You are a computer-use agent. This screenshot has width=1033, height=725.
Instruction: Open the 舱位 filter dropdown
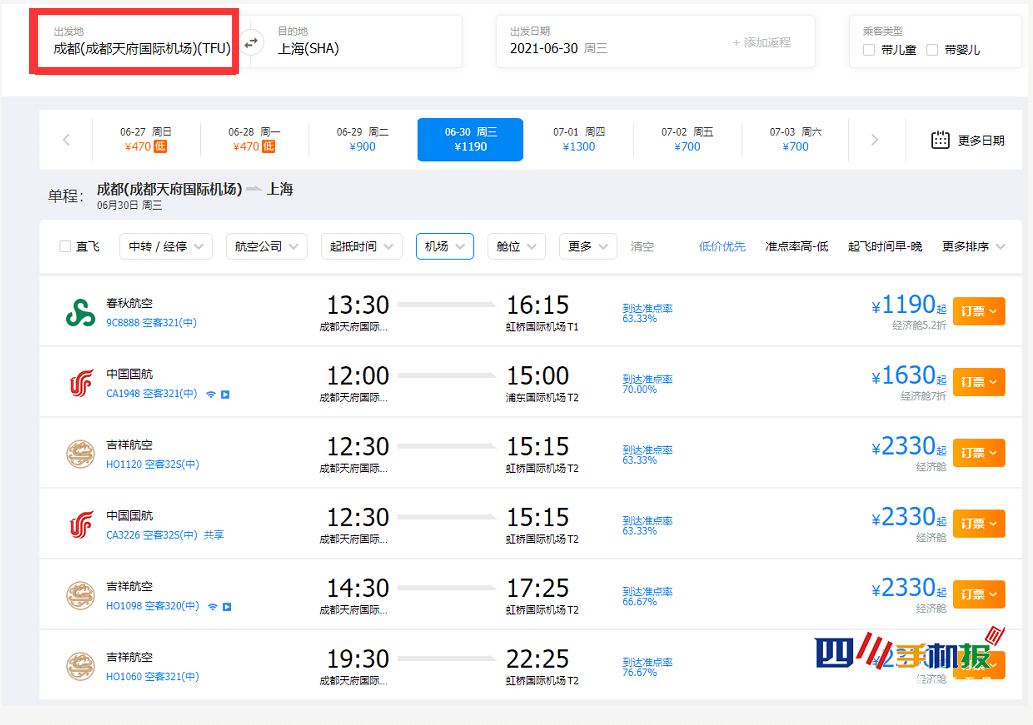516,246
